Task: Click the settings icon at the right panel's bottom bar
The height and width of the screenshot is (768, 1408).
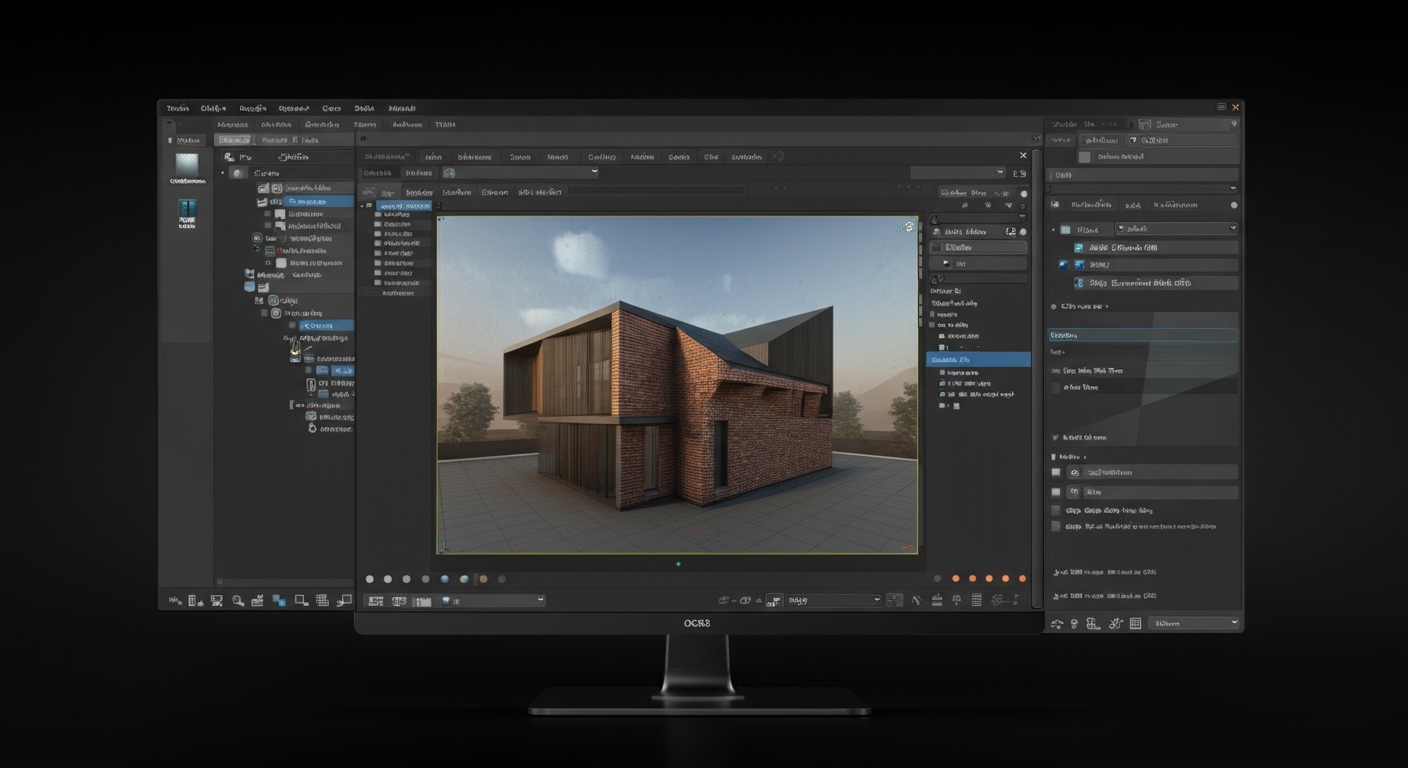Action: pos(1115,623)
